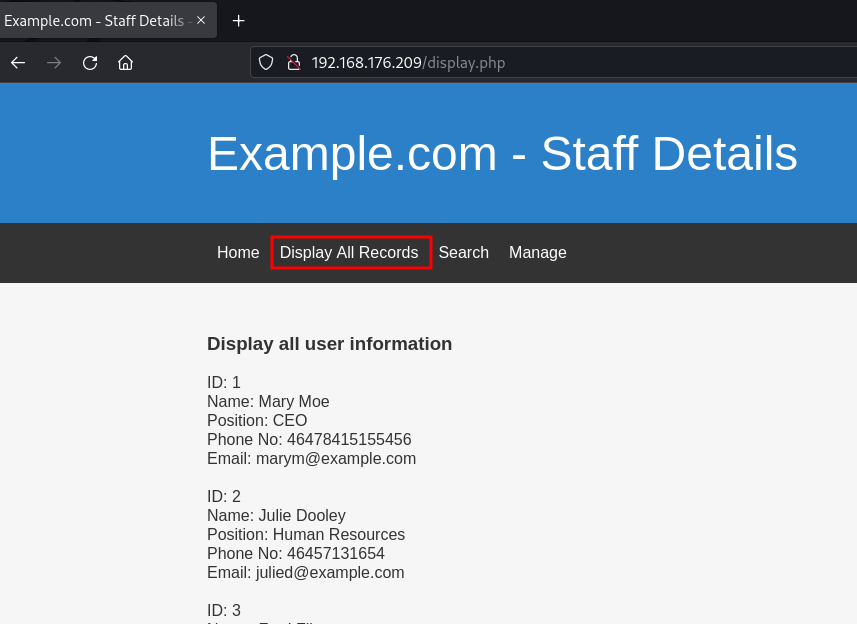This screenshot has width=857, height=624.
Task: Go to the browser home page icon
Action: pos(125,63)
